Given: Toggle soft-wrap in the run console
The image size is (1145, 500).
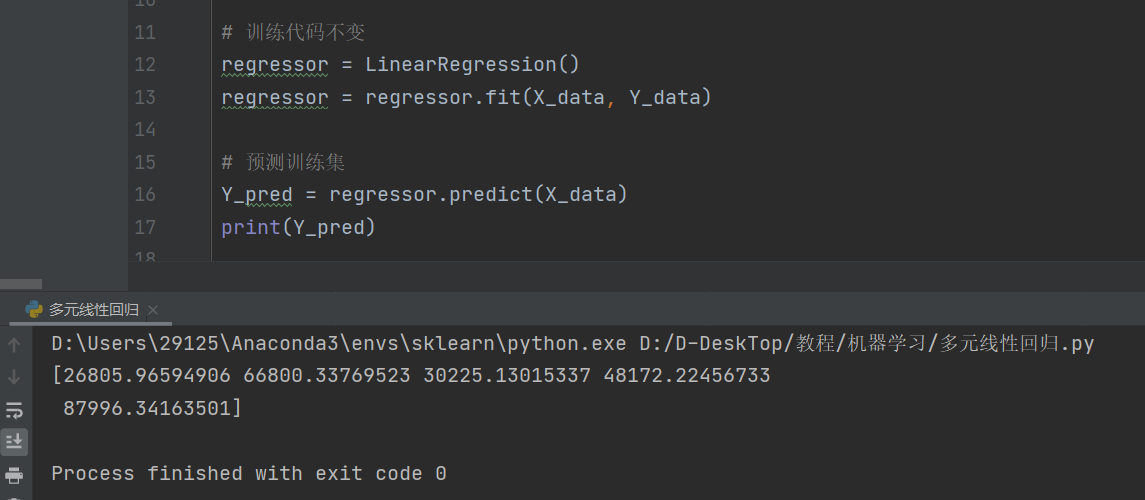Looking at the screenshot, I should click(x=14, y=409).
